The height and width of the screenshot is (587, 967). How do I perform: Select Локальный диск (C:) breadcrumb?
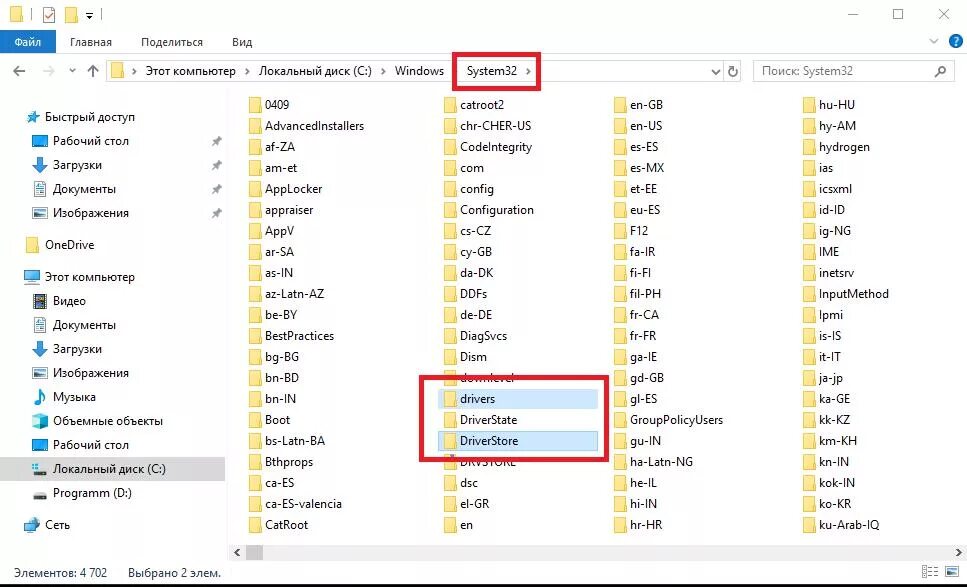click(315, 71)
